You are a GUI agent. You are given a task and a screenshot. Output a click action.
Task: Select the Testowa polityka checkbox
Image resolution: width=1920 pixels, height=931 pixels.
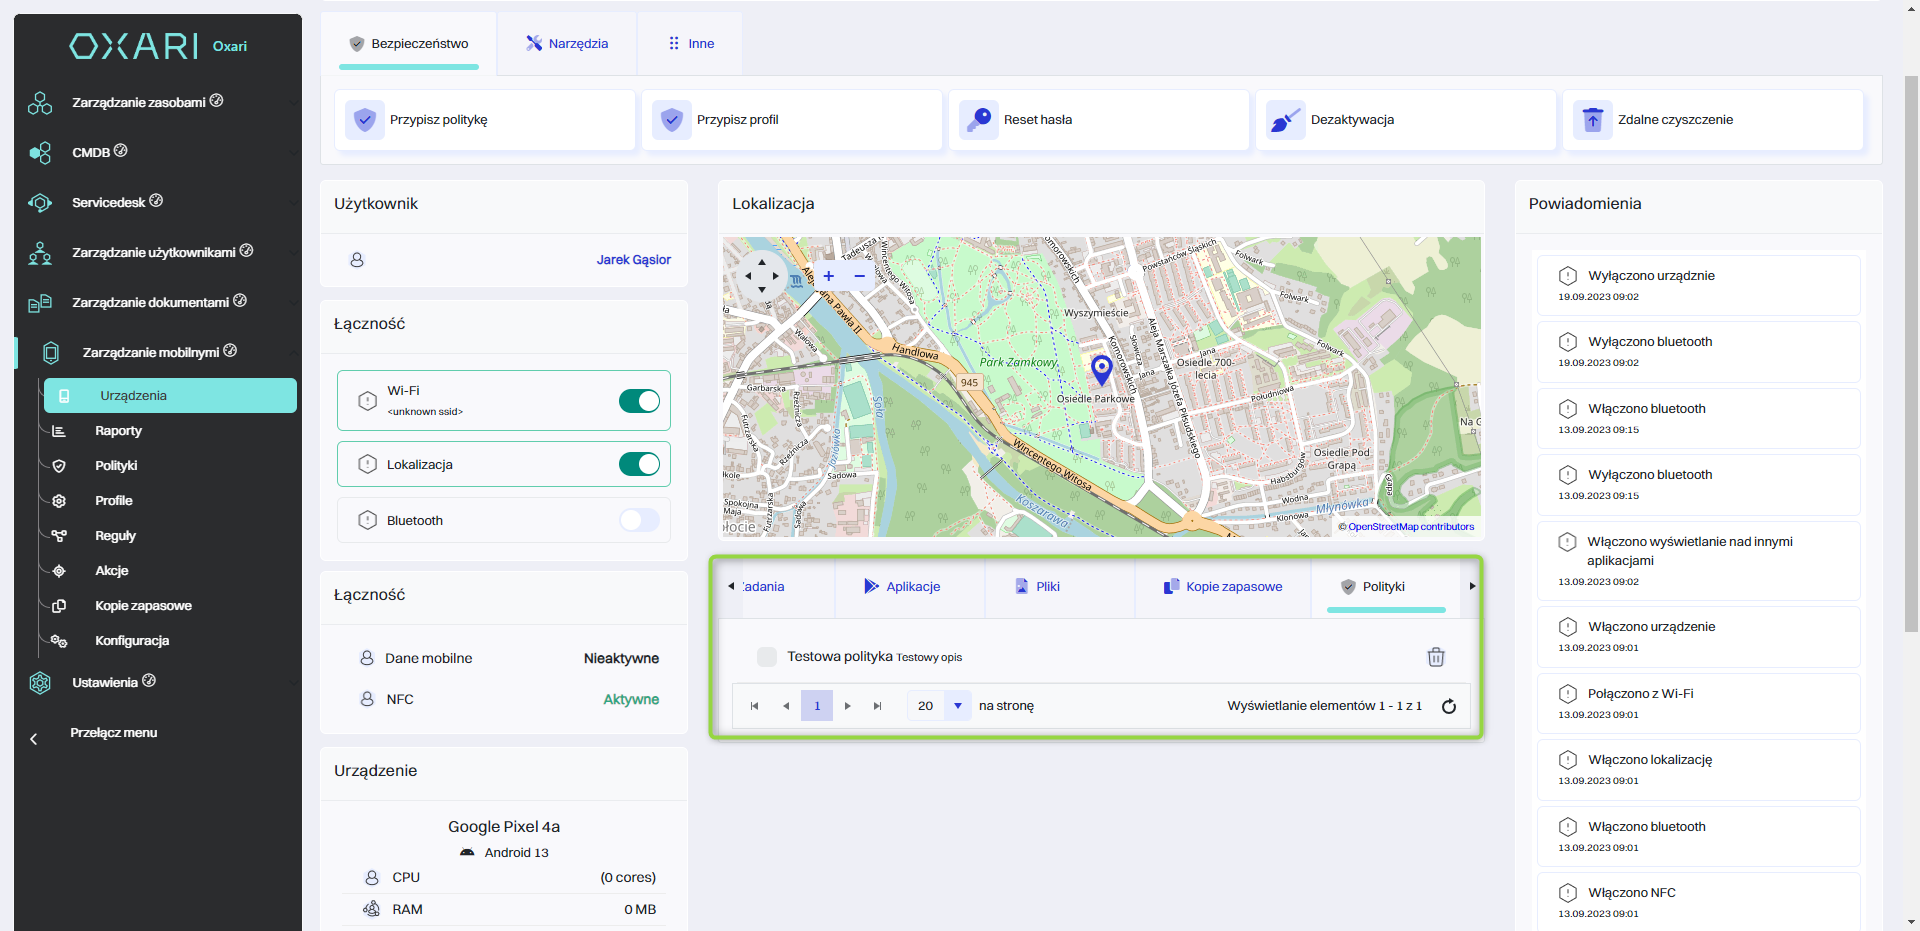point(767,657)
